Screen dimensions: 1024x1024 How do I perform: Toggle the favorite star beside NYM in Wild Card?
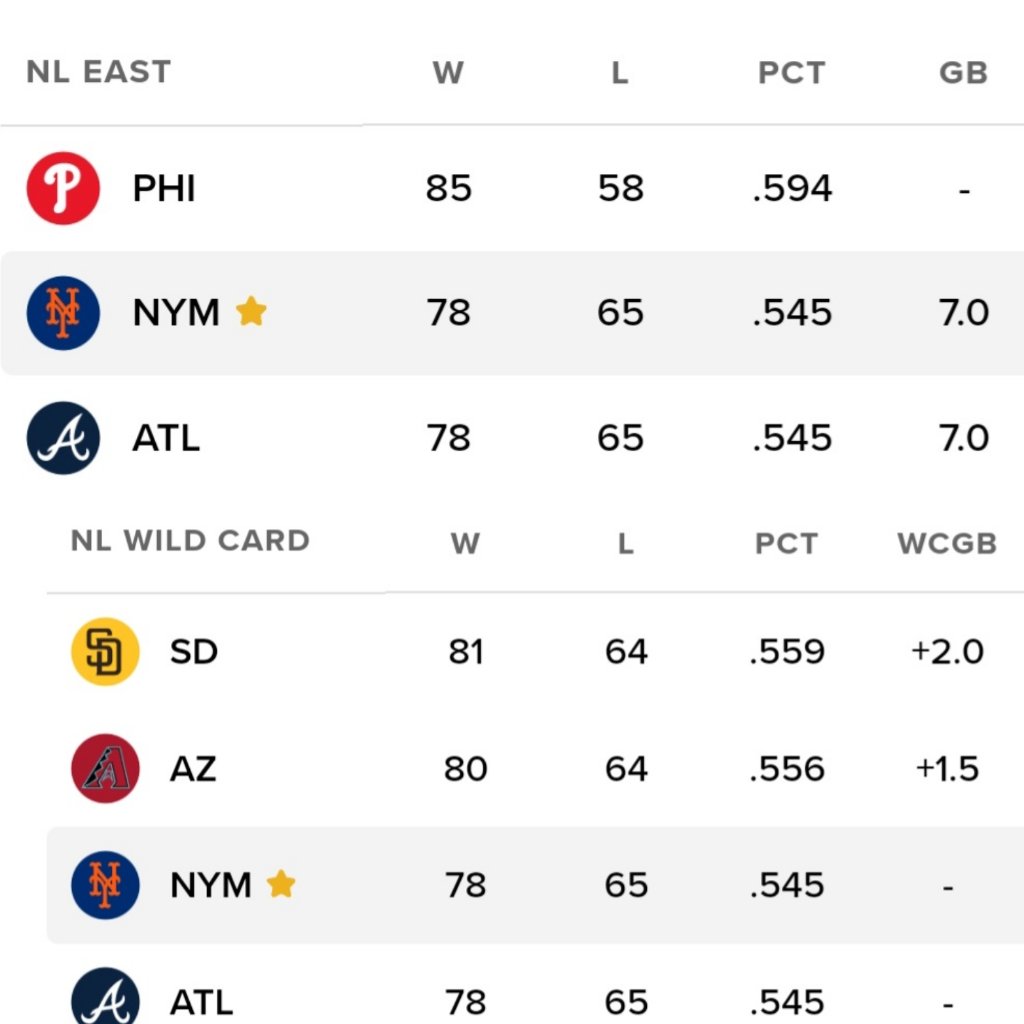point(281,884)
